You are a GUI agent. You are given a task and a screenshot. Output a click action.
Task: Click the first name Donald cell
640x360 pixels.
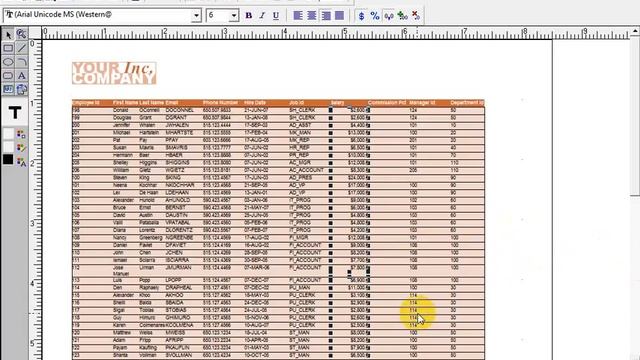click(x=120, y=110)
